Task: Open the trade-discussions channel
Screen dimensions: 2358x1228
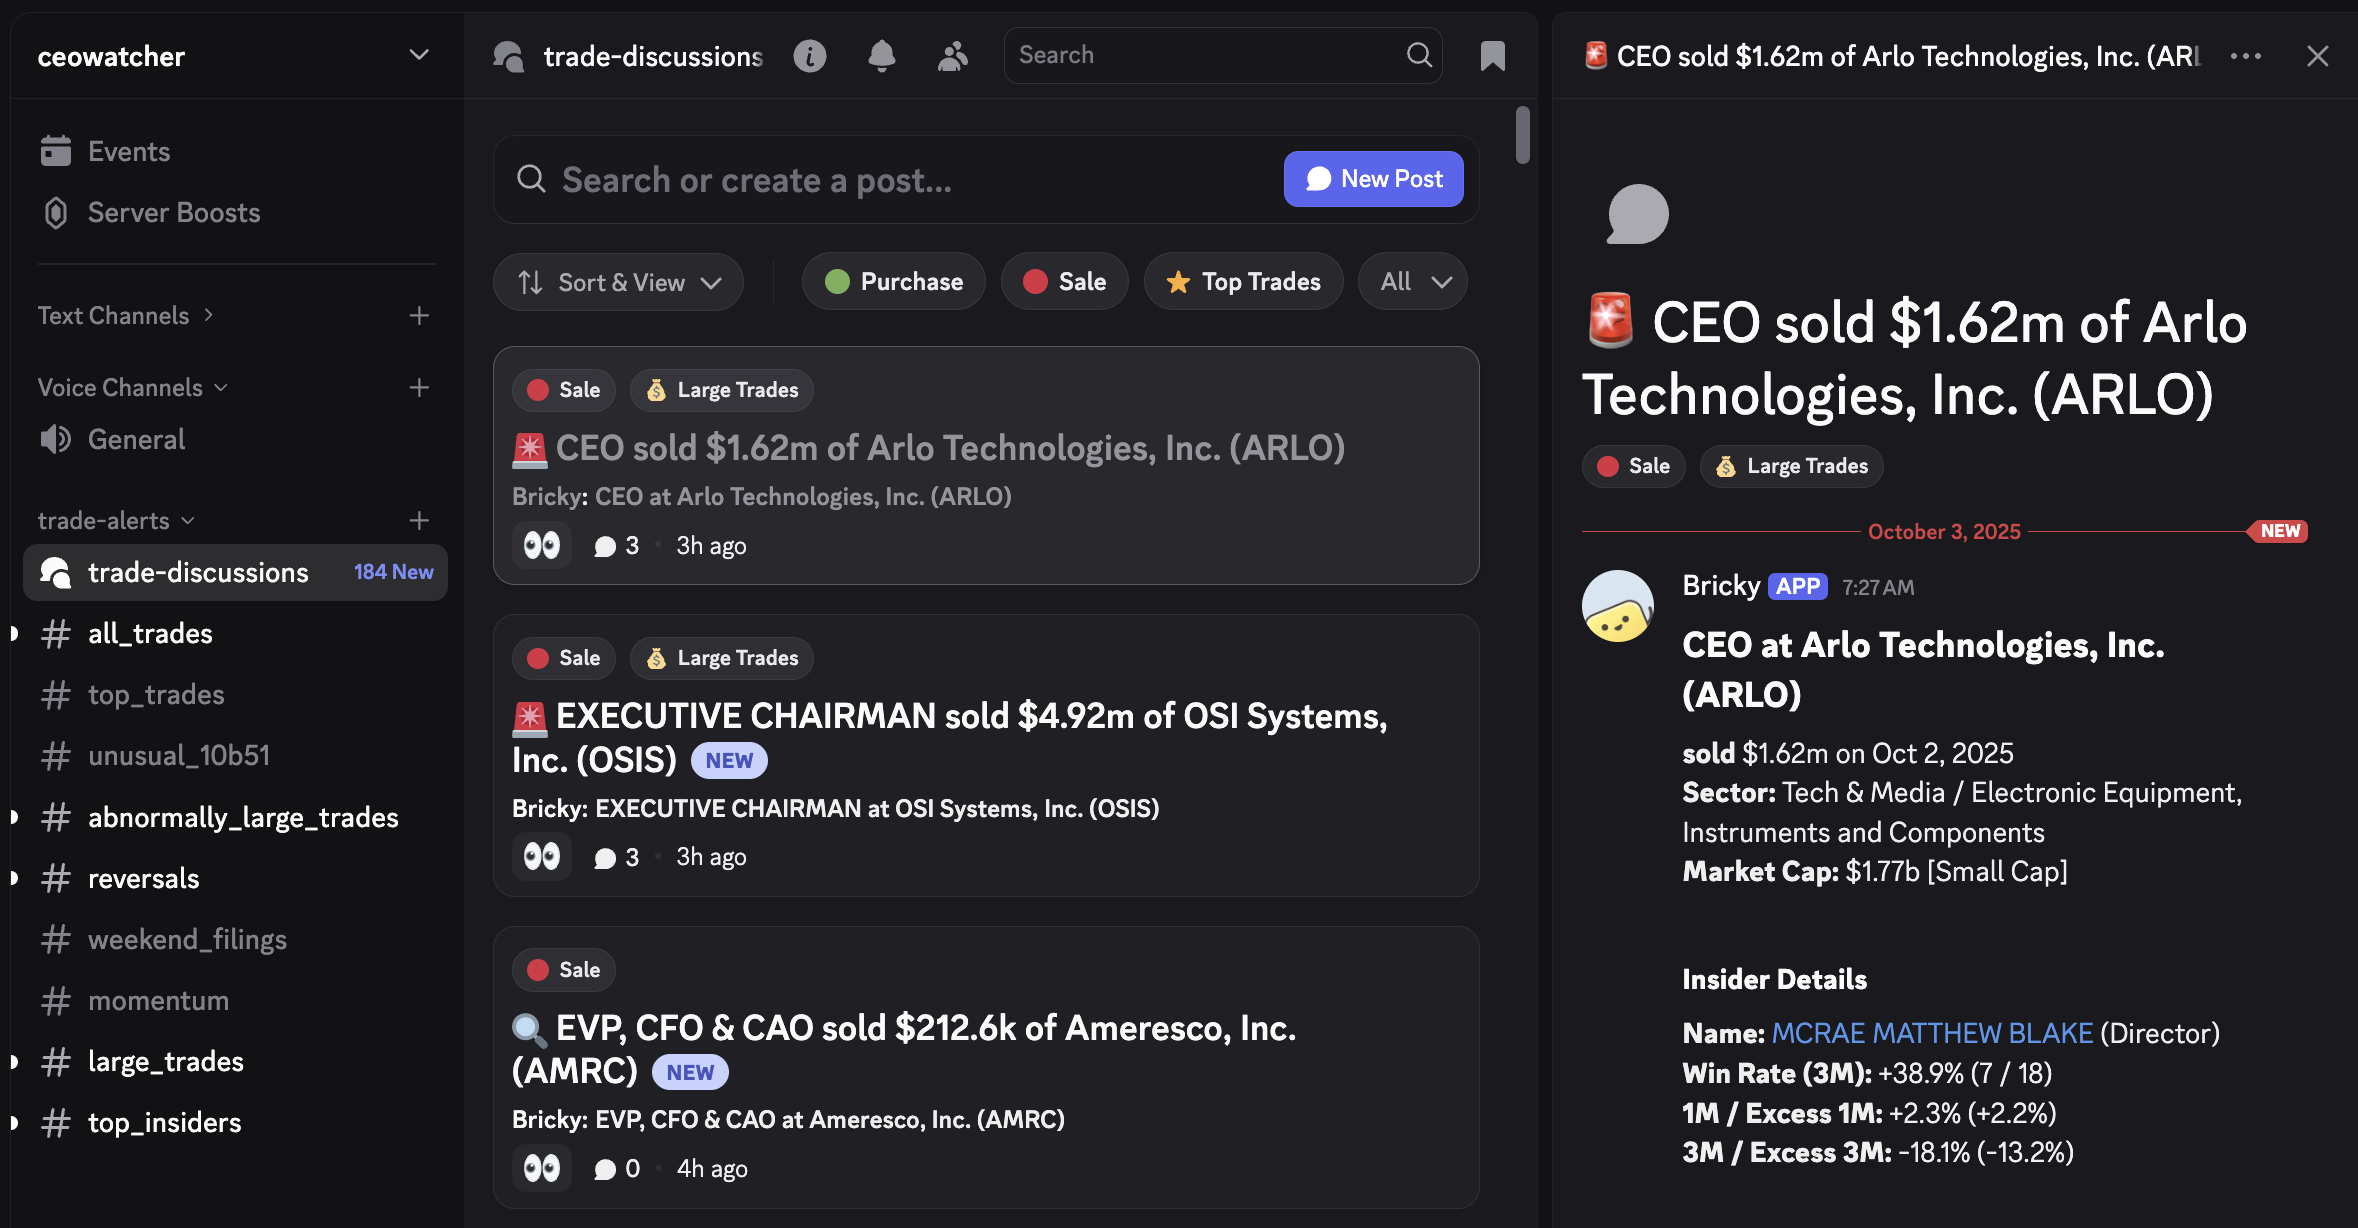Action: click(x=235, y=572)
